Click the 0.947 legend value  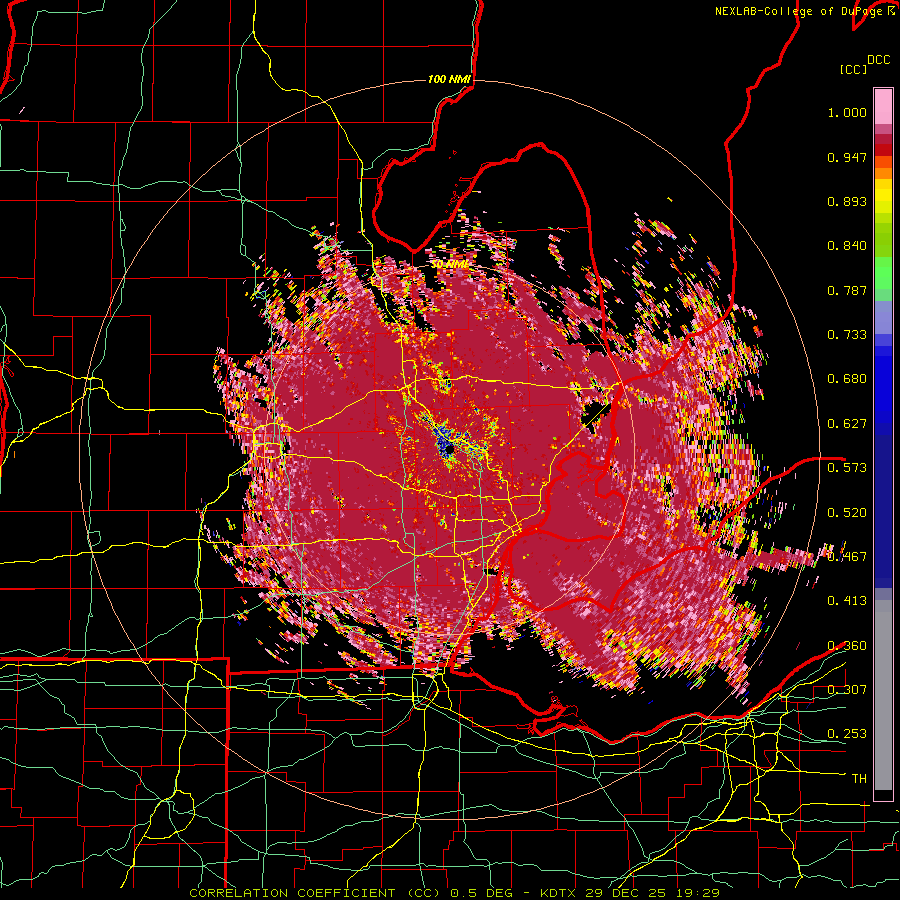coord(847,157)
